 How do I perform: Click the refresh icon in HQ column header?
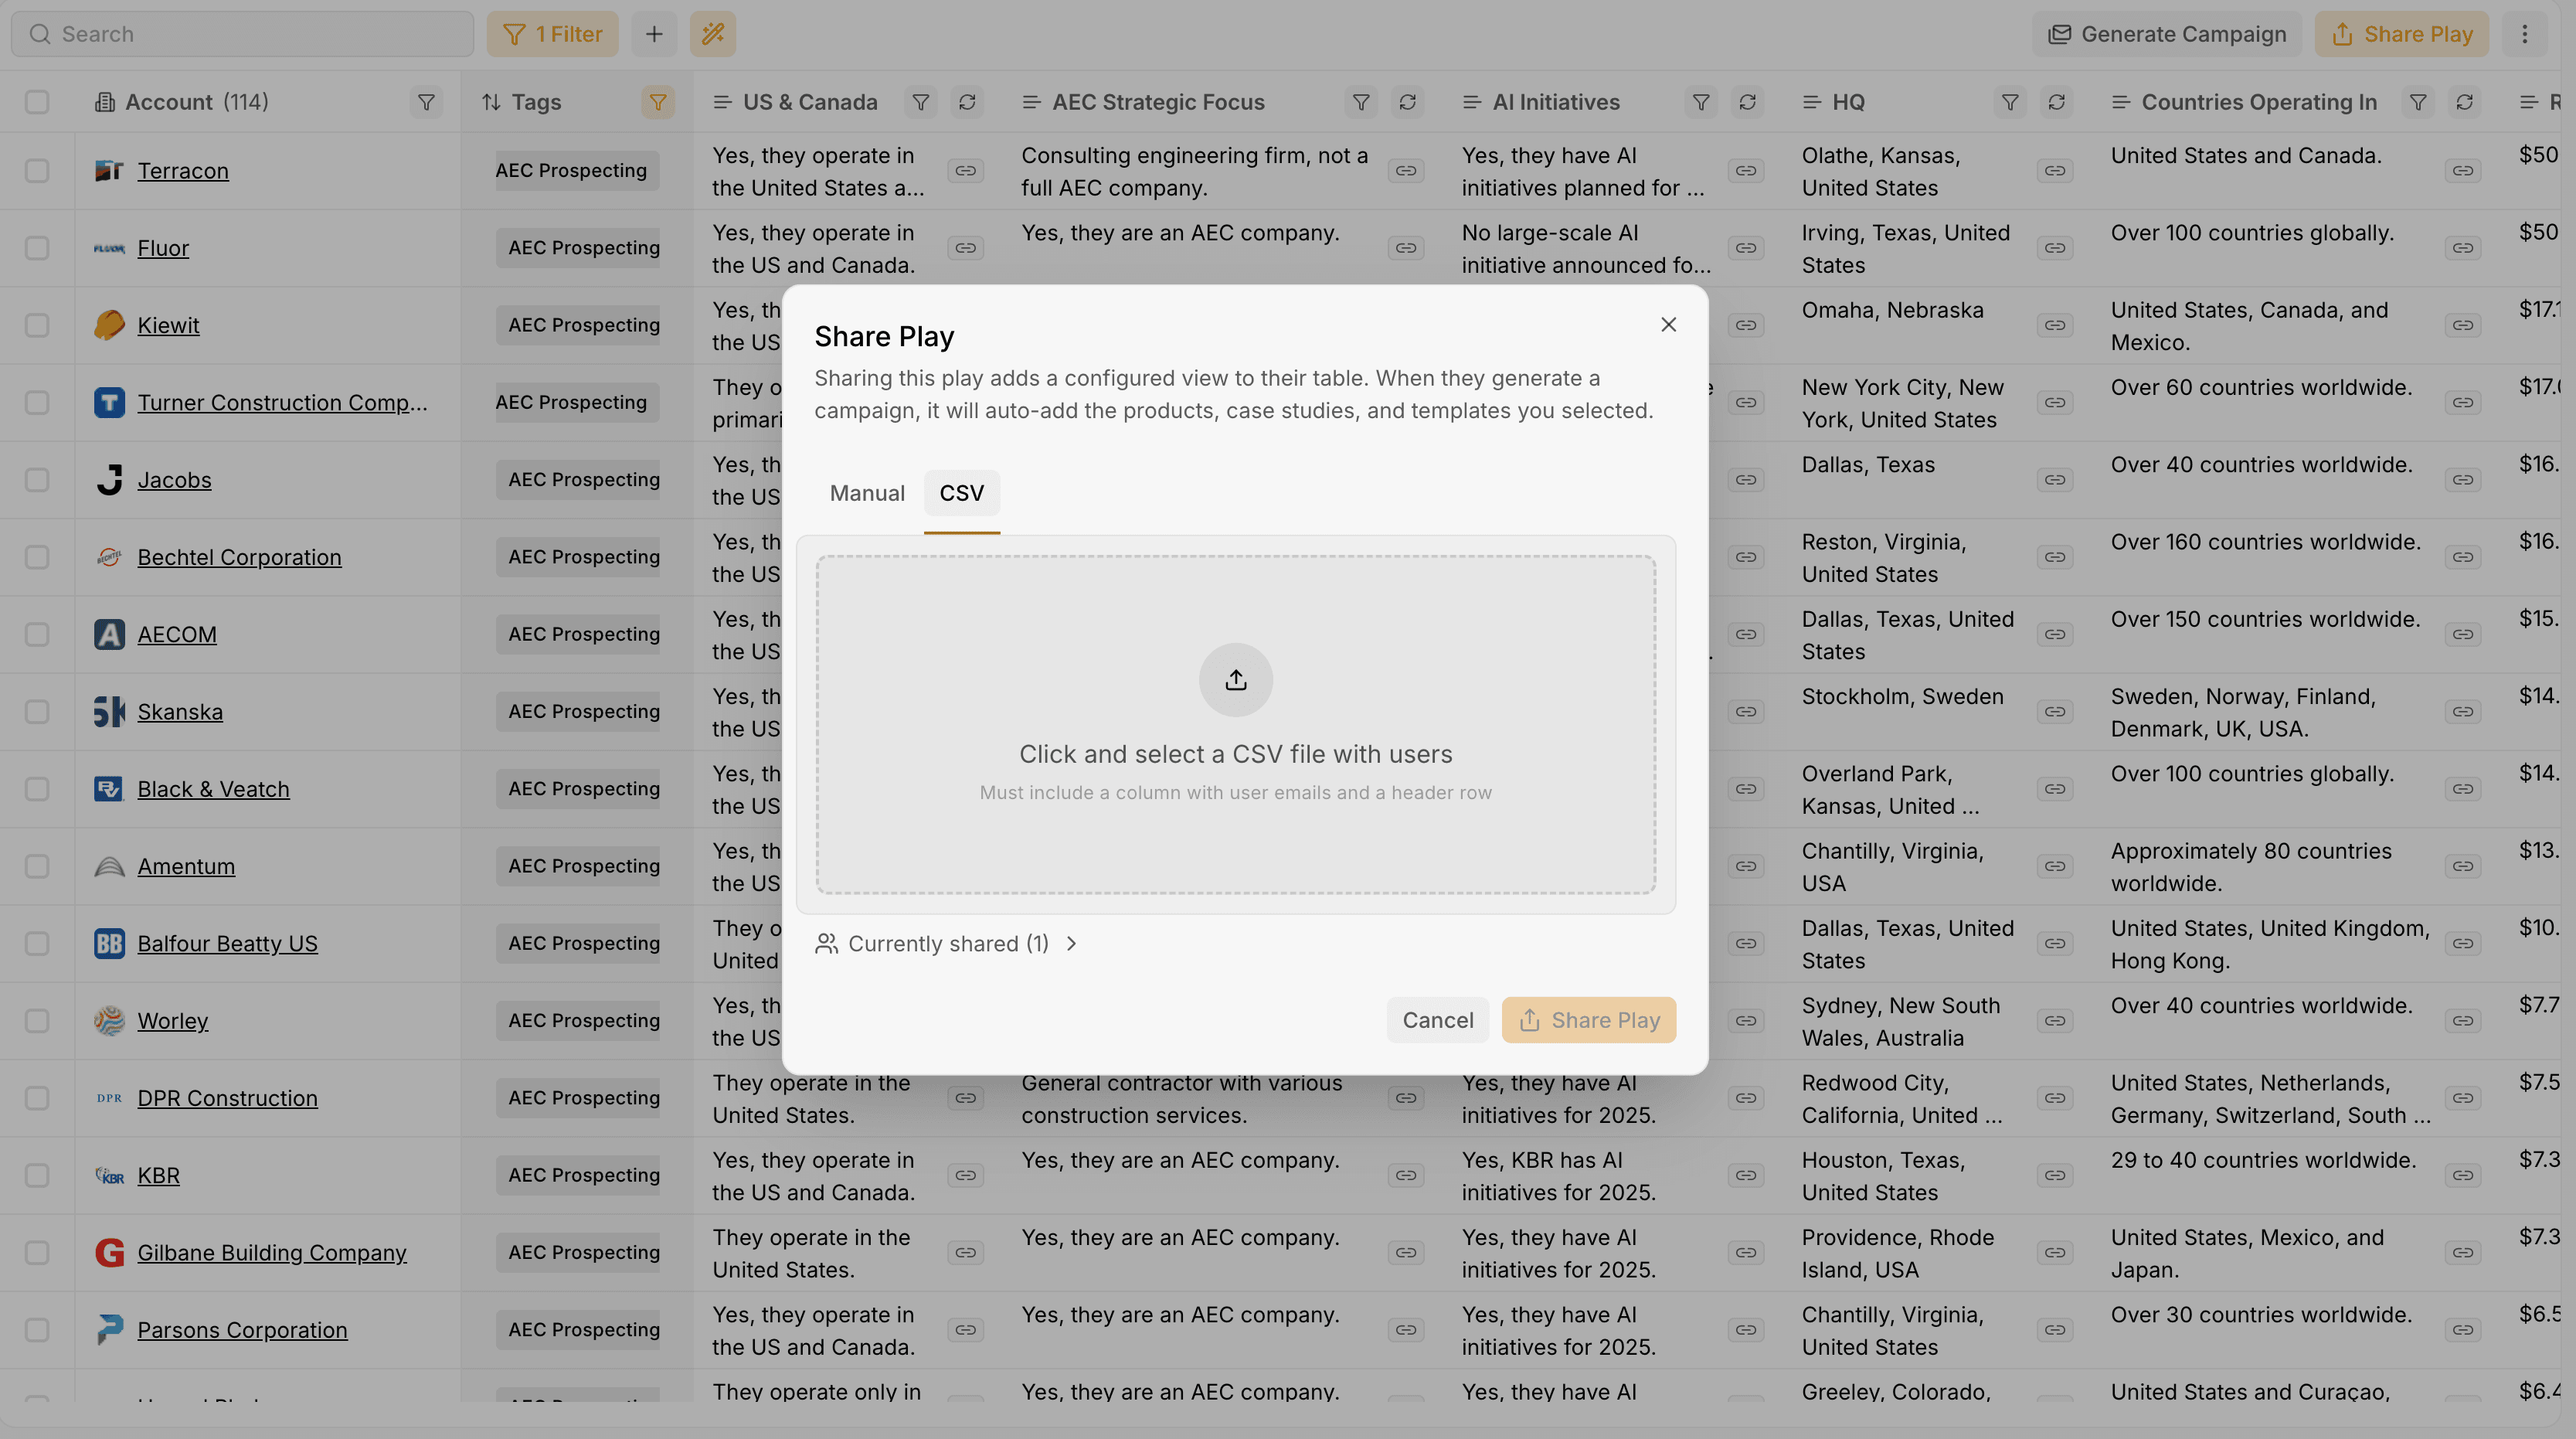[2056, 102]
